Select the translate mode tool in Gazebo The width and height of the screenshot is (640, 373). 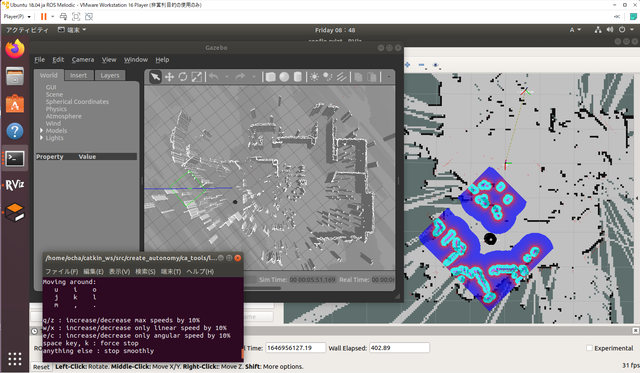169,77
